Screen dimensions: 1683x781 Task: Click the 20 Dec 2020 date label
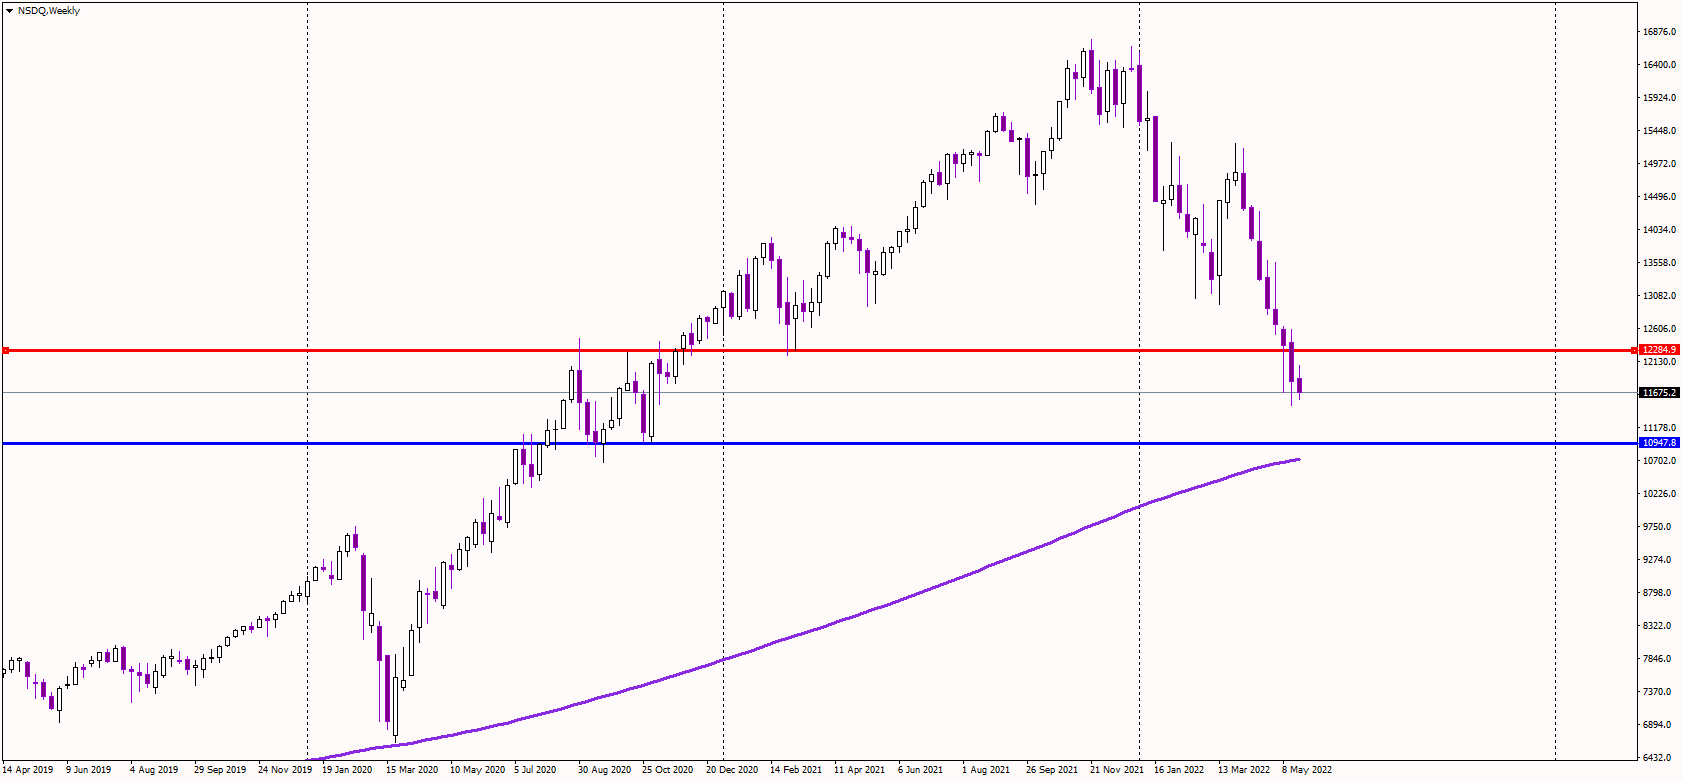click(733, 770)
